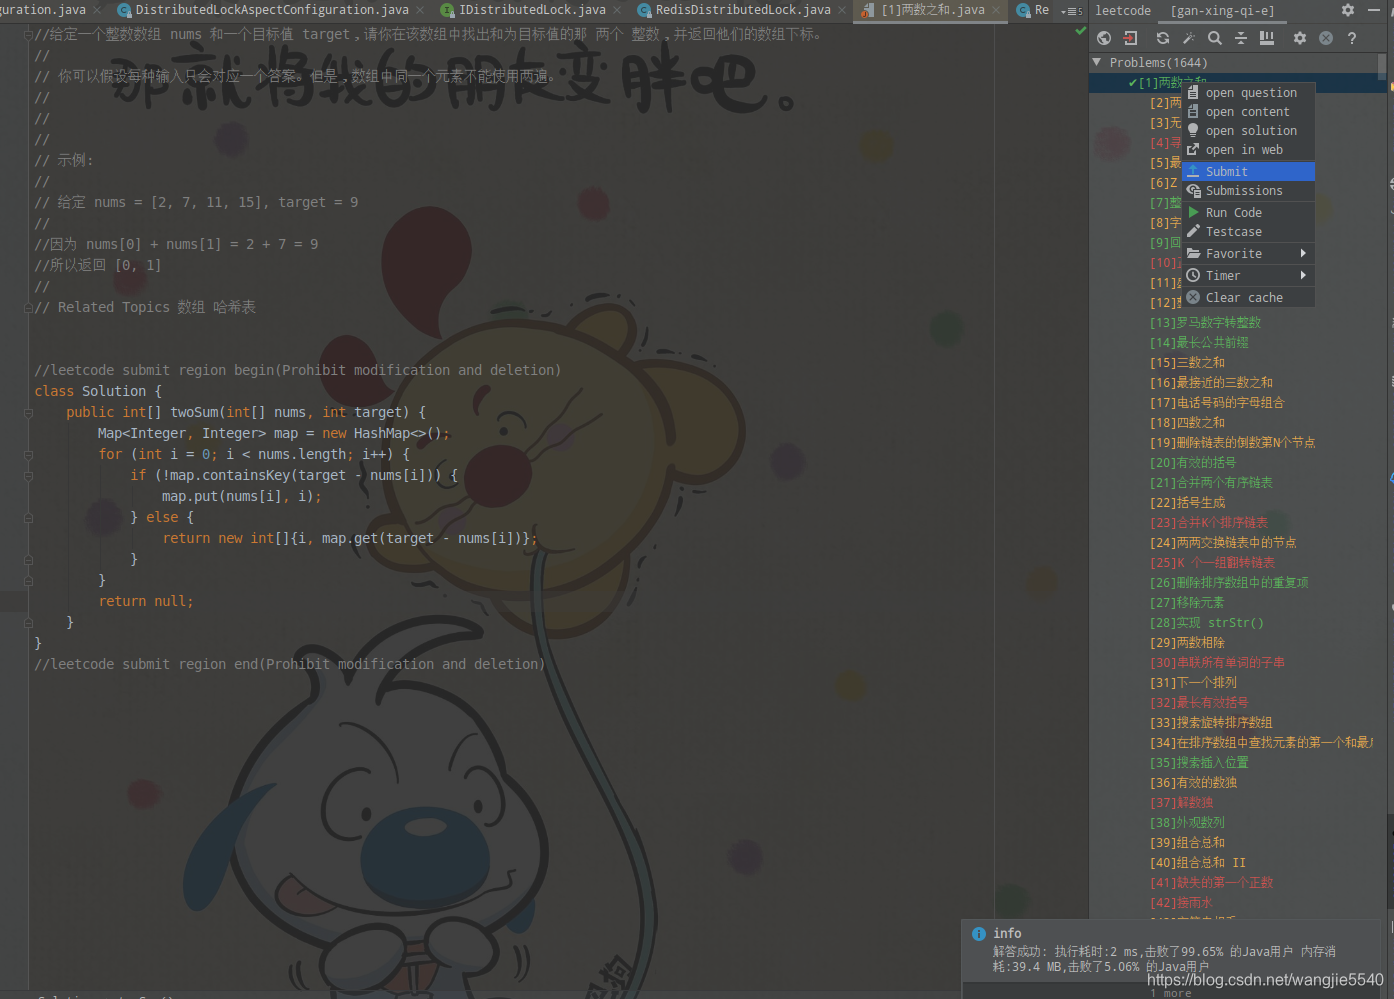
Task: Collapse all tree nodes icon
Action: point(1241,38)
